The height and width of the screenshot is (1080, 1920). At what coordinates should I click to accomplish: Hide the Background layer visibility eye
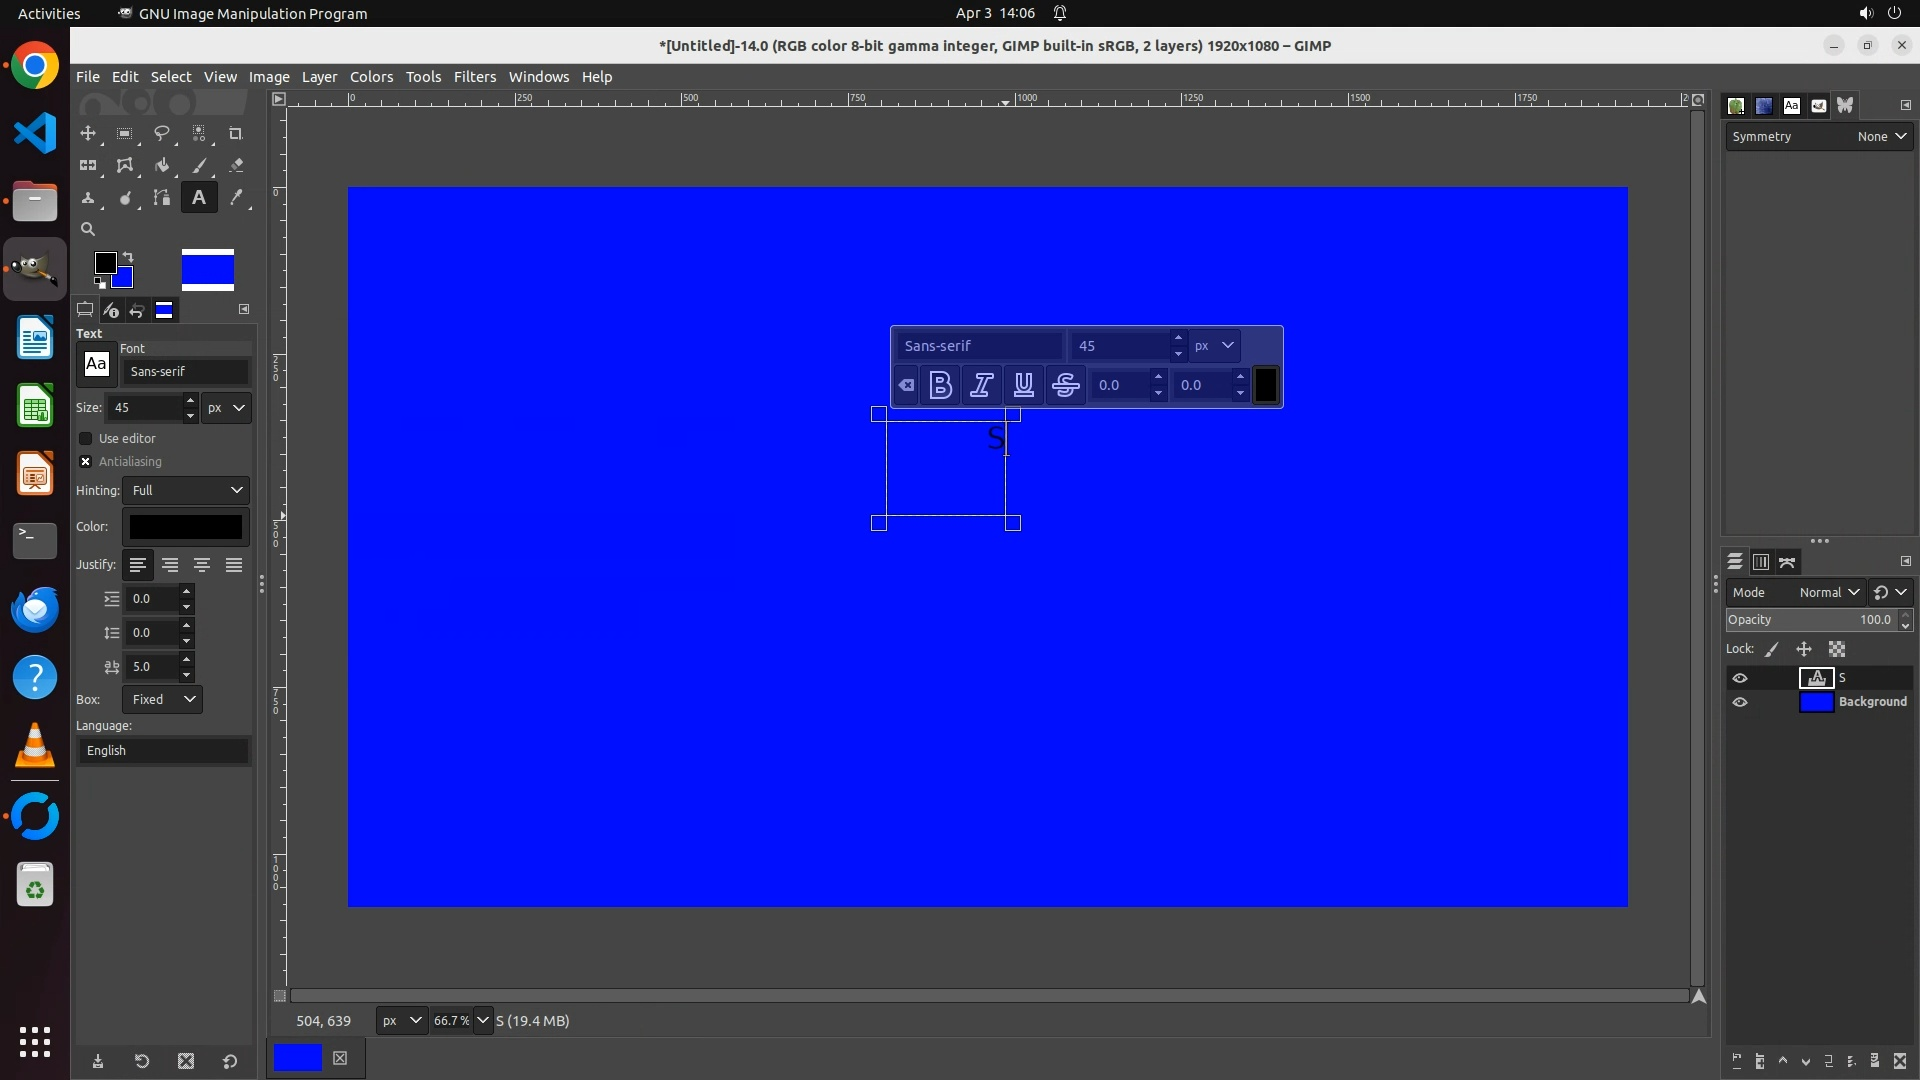[1740, 702]
